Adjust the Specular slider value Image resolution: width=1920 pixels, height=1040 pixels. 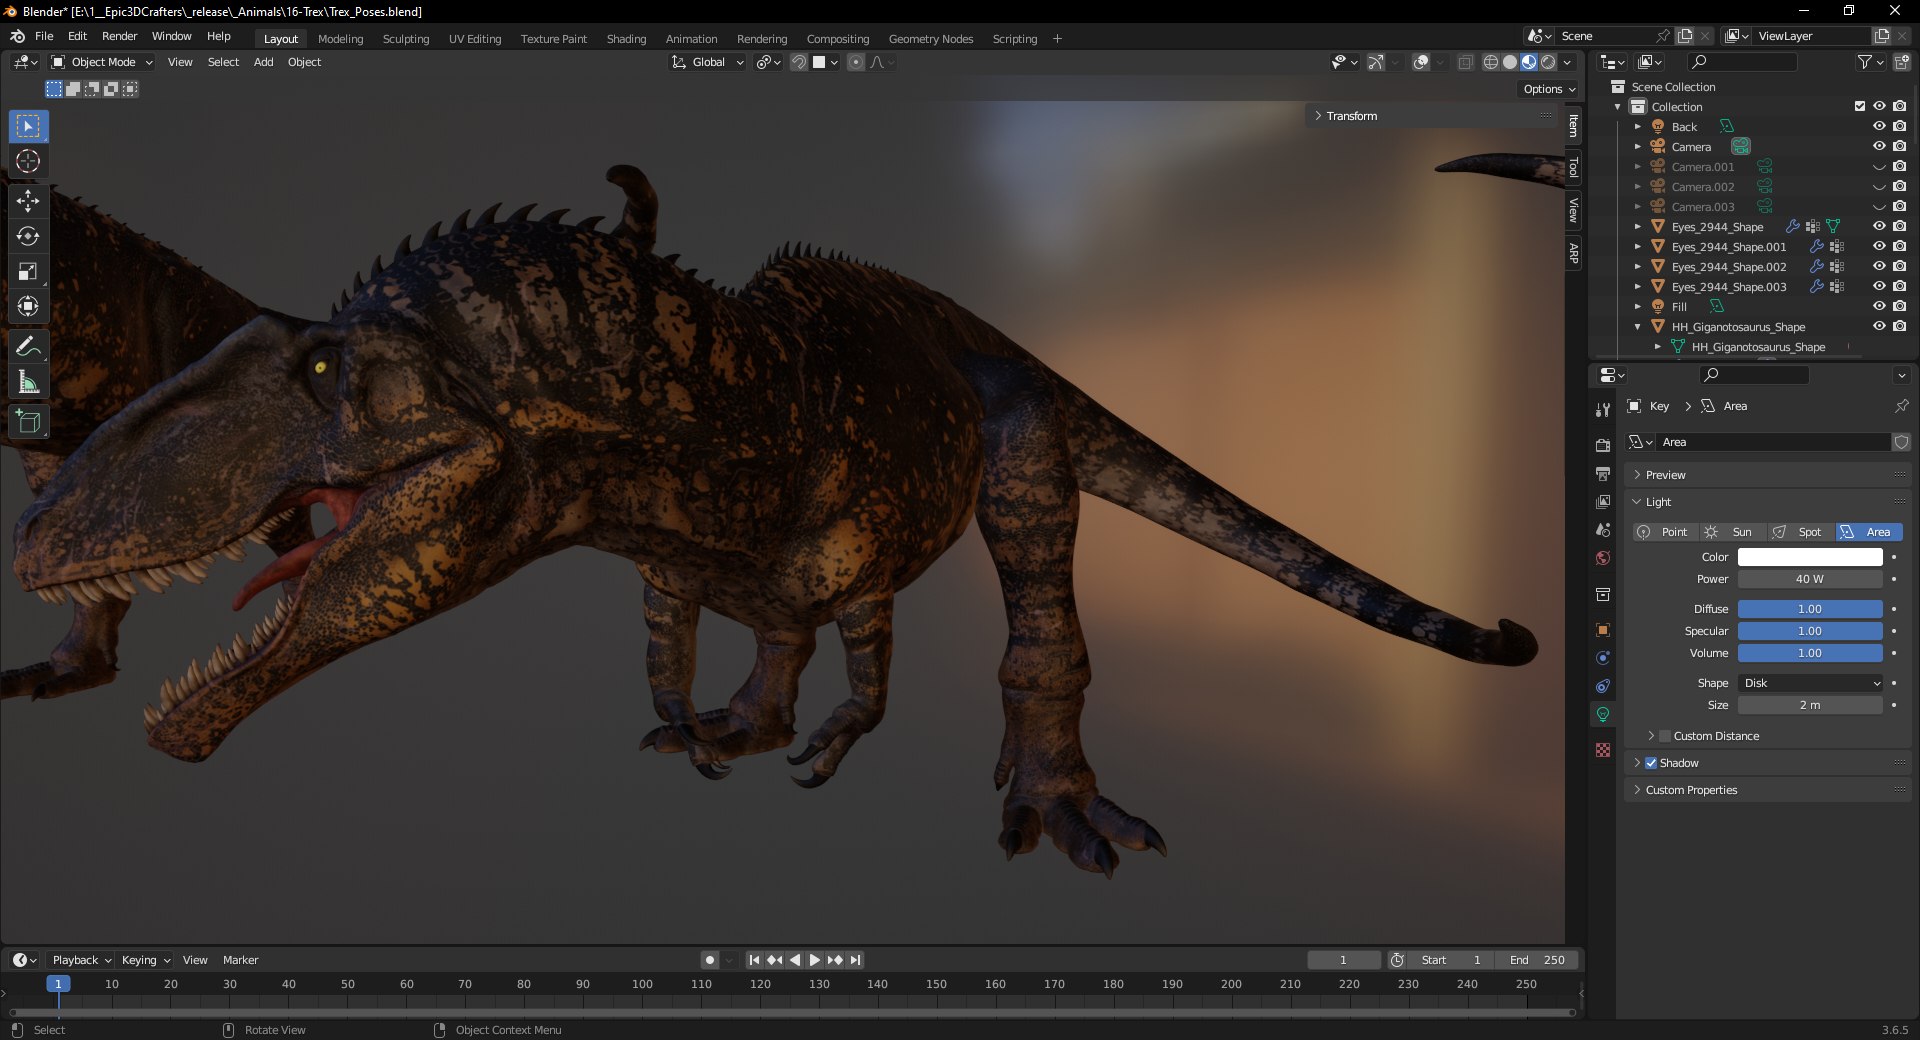tap(1810, 631)
